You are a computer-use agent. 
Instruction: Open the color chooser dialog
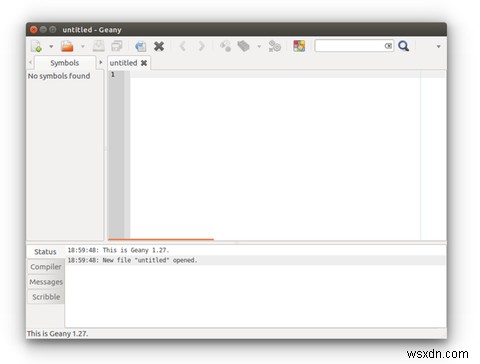tap(299, 46)
